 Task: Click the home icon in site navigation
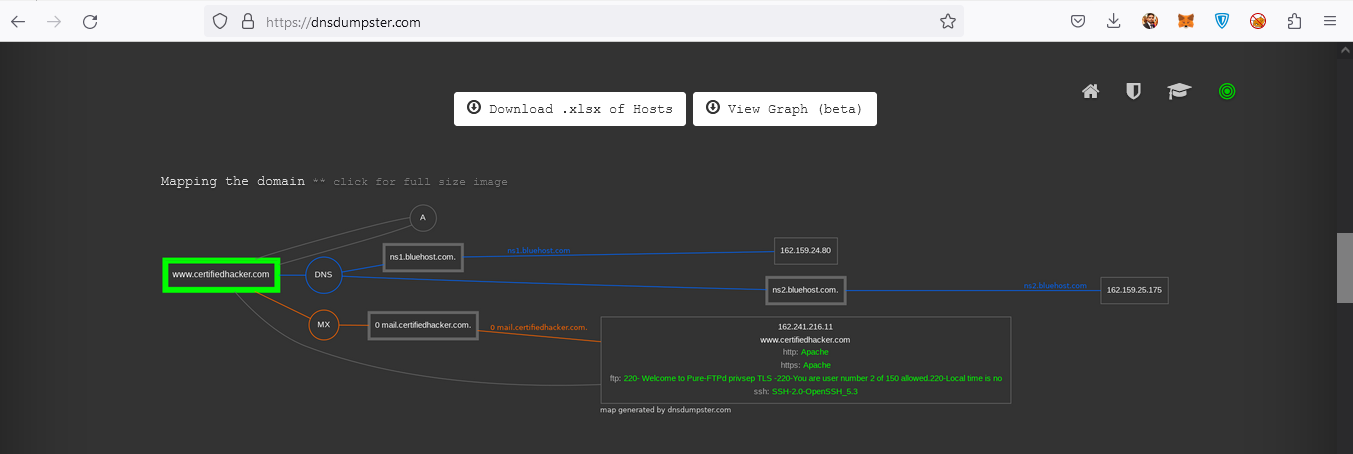tap(1091, 91)
